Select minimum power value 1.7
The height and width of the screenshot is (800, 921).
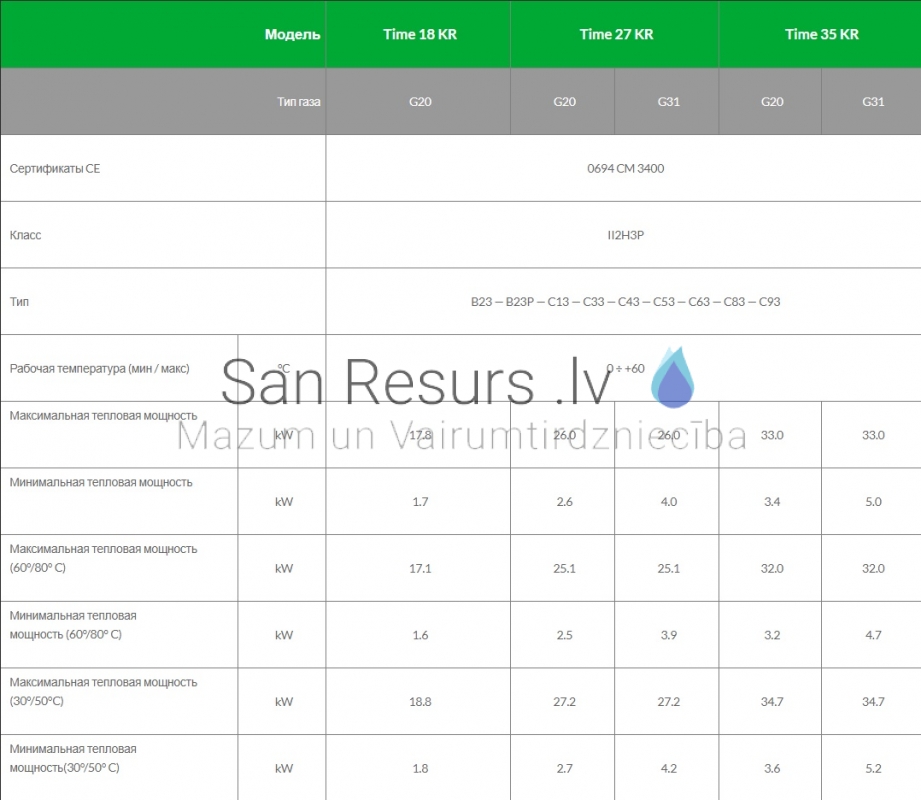(x=420, y=502)
